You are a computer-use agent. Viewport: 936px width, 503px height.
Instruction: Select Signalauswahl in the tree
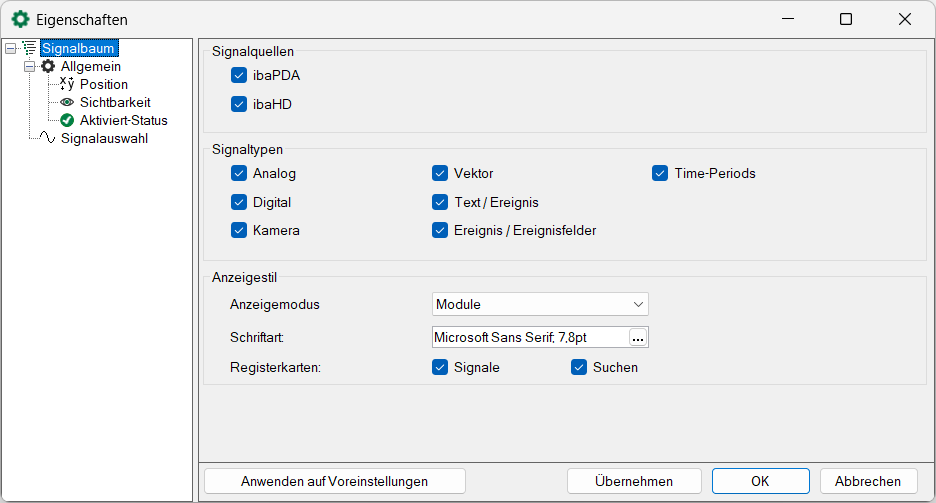(104, 138)
